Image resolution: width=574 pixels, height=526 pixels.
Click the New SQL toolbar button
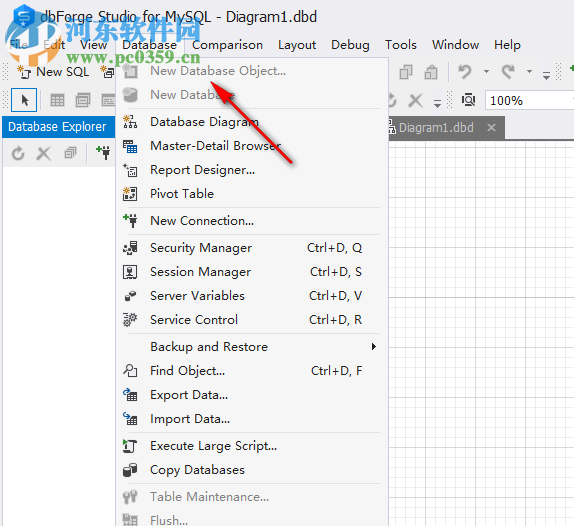coord(53,72)
